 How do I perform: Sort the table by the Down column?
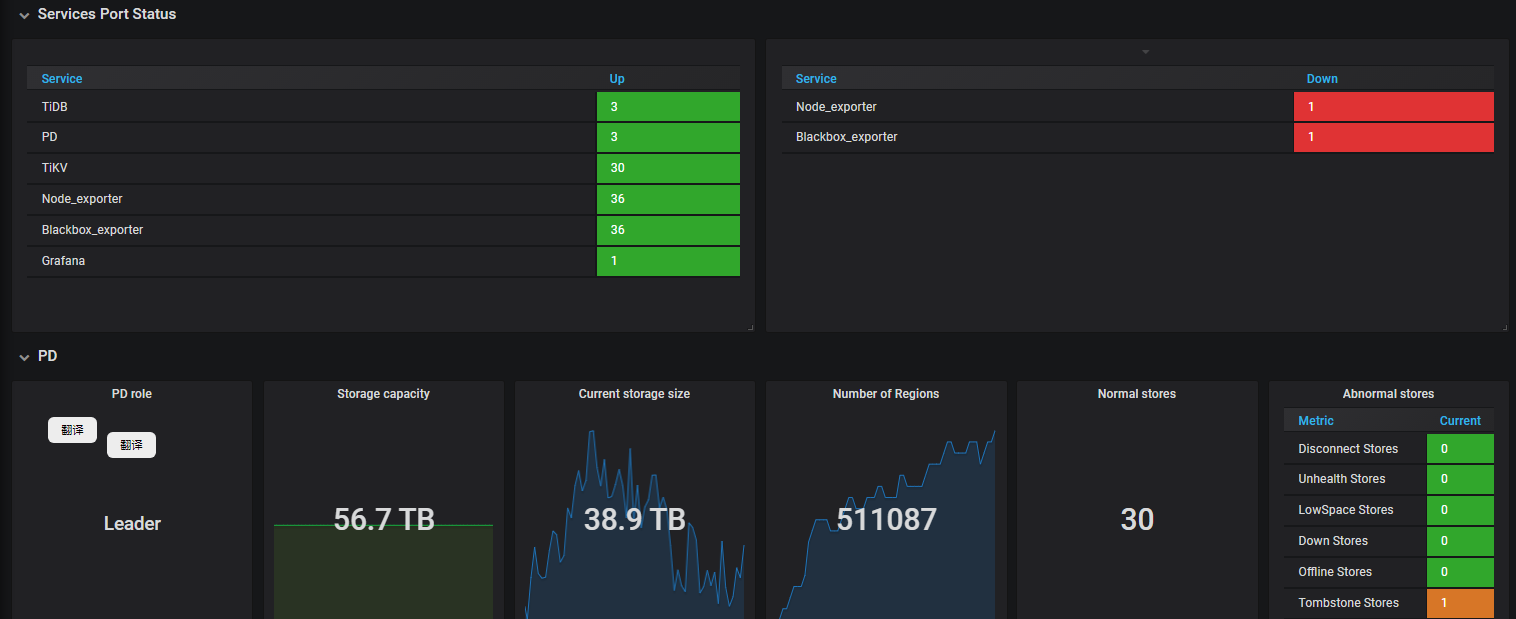coord(1321,79)
